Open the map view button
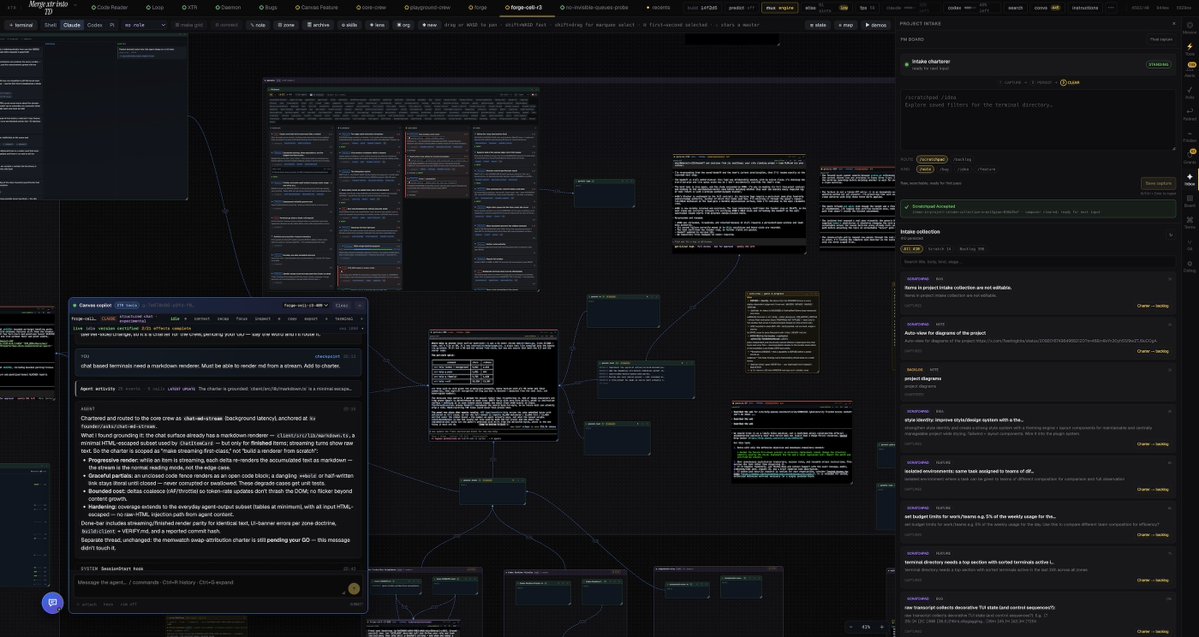 [846, 25]
